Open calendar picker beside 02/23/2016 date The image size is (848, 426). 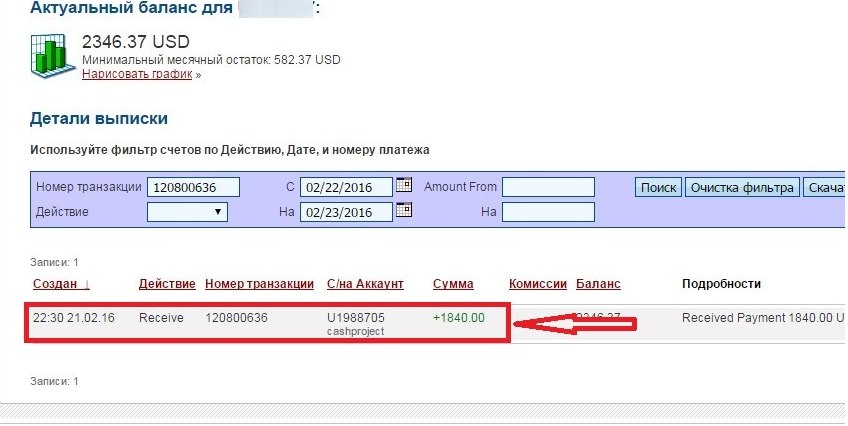tap(404, 210)
